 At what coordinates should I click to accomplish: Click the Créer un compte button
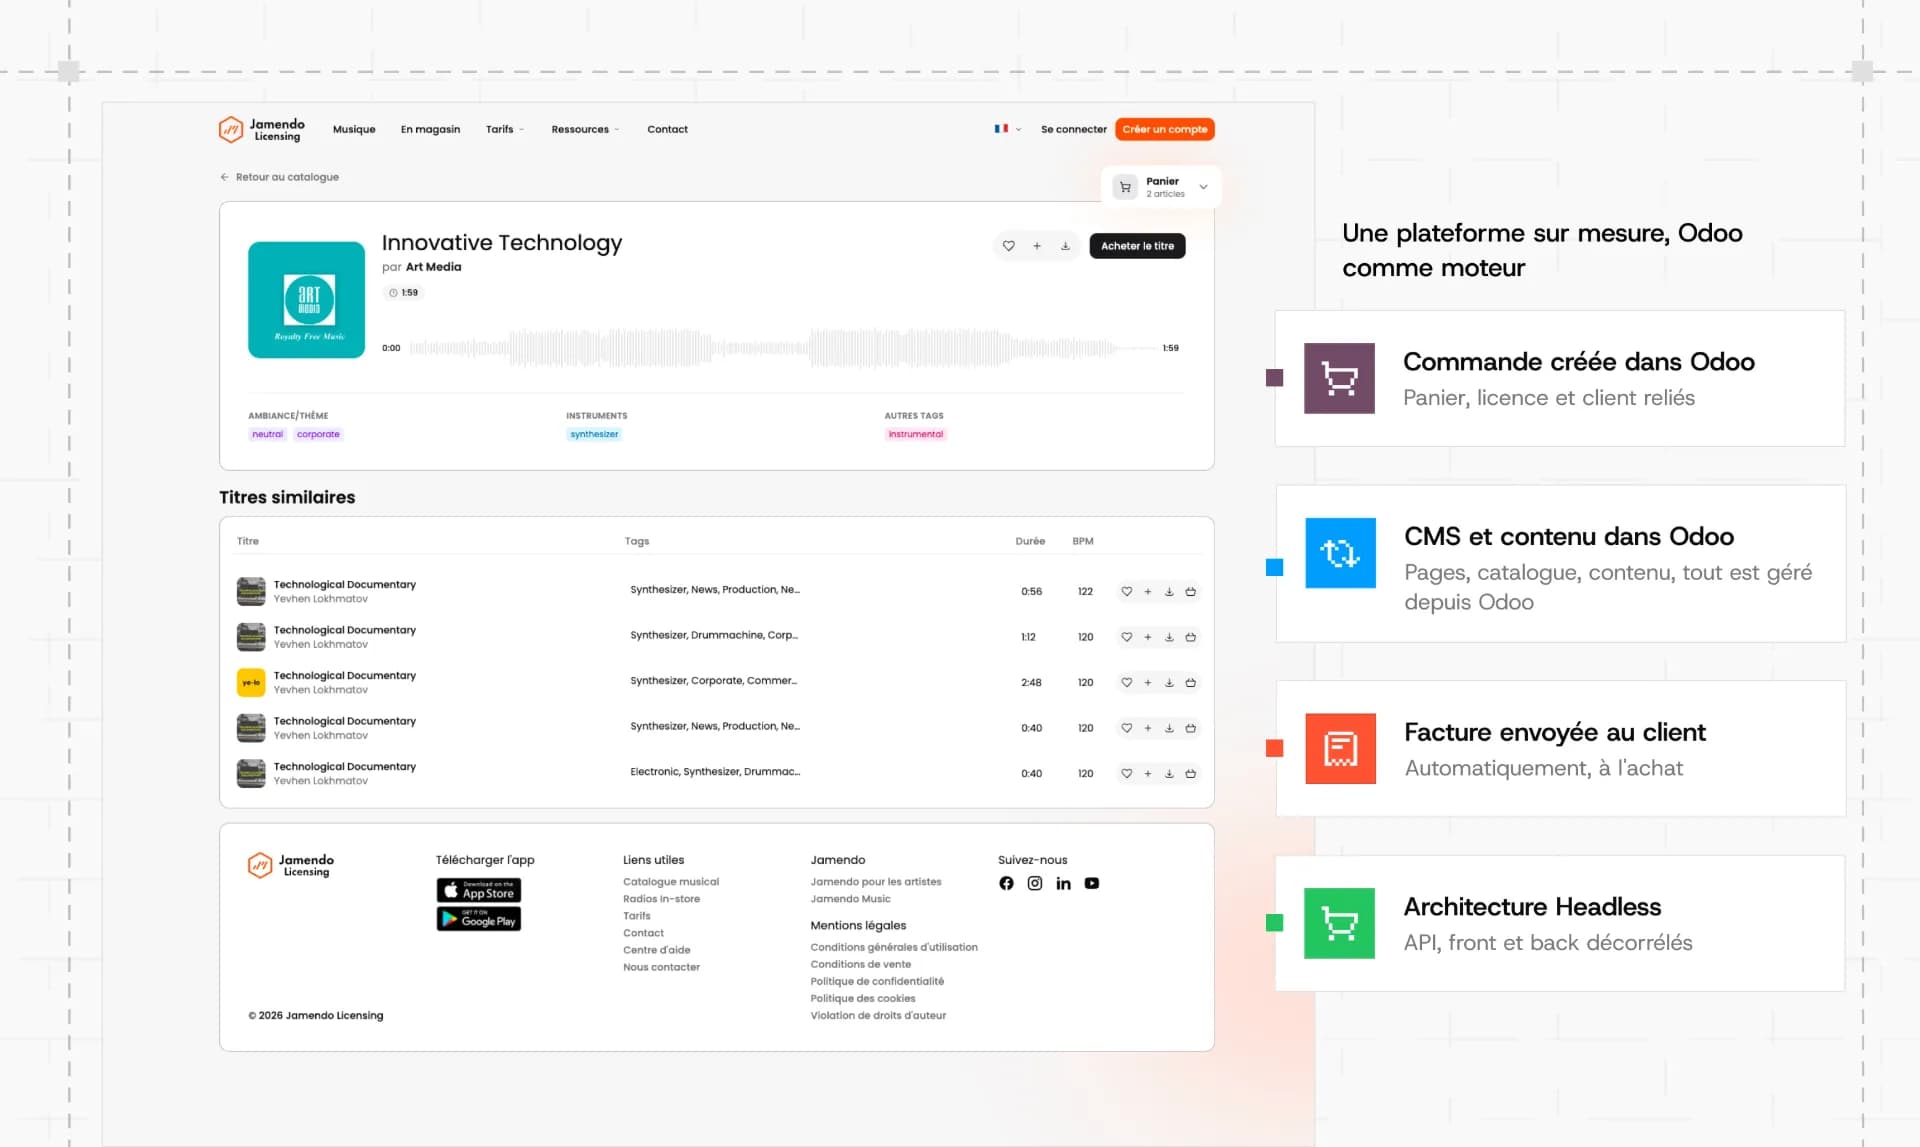1164,129
